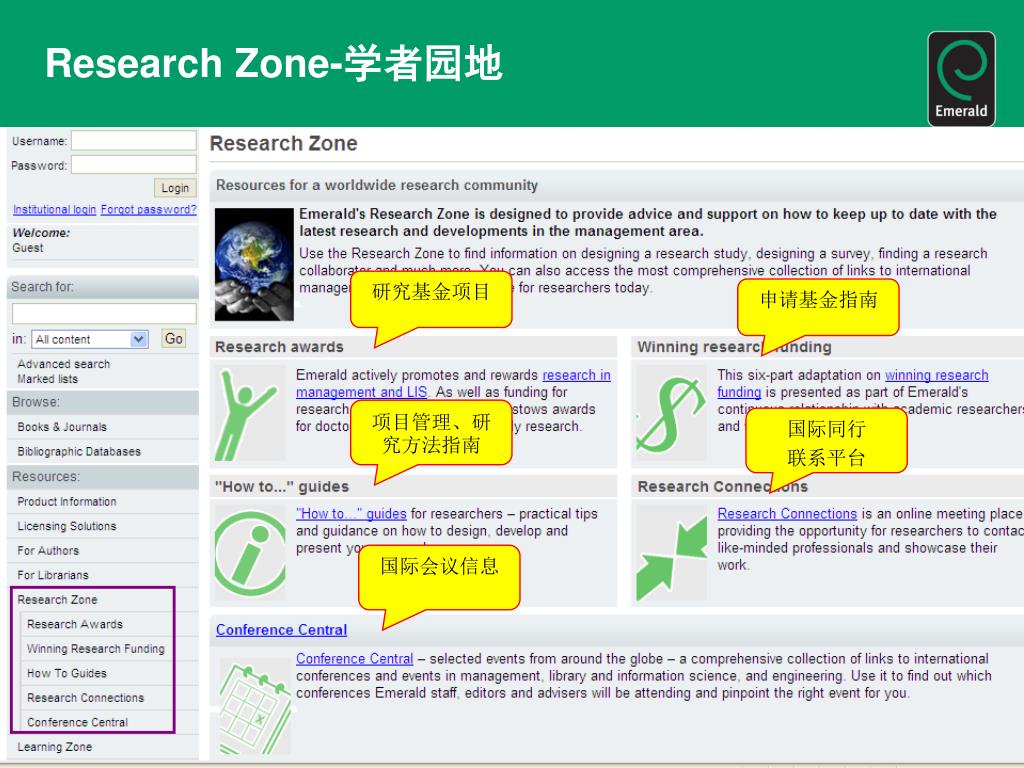The image size is (1024, 768).
Task: Select Winning Research Funding sidebar item
Action: (96, 649)
